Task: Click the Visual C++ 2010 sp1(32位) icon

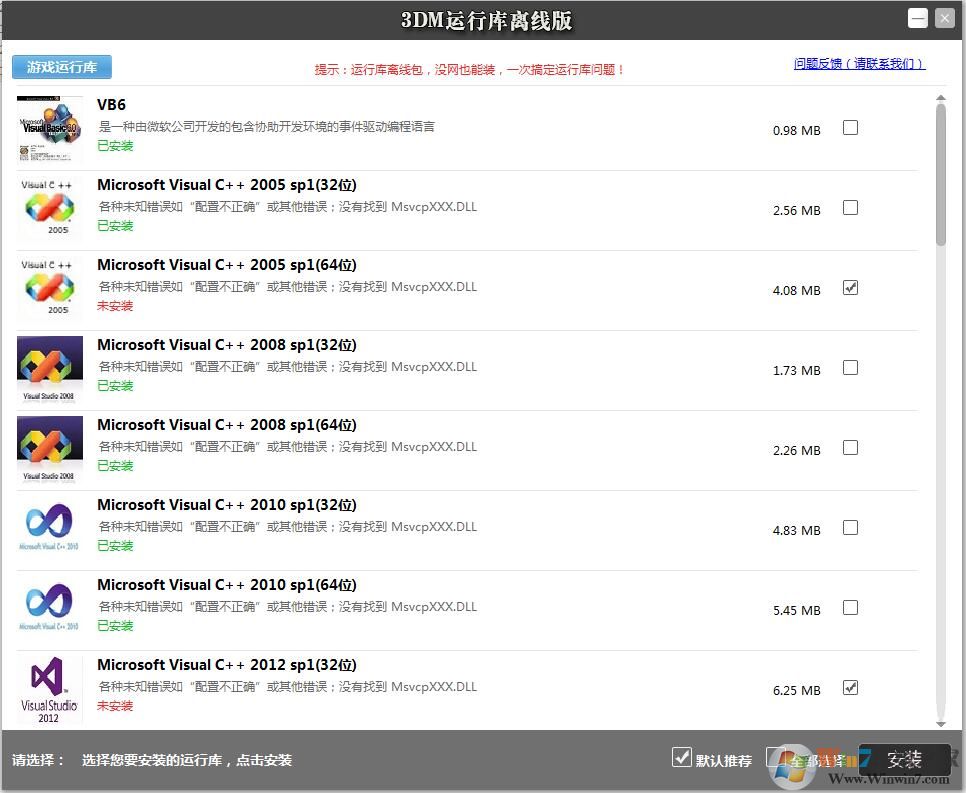Action: [x=49, y=528]
